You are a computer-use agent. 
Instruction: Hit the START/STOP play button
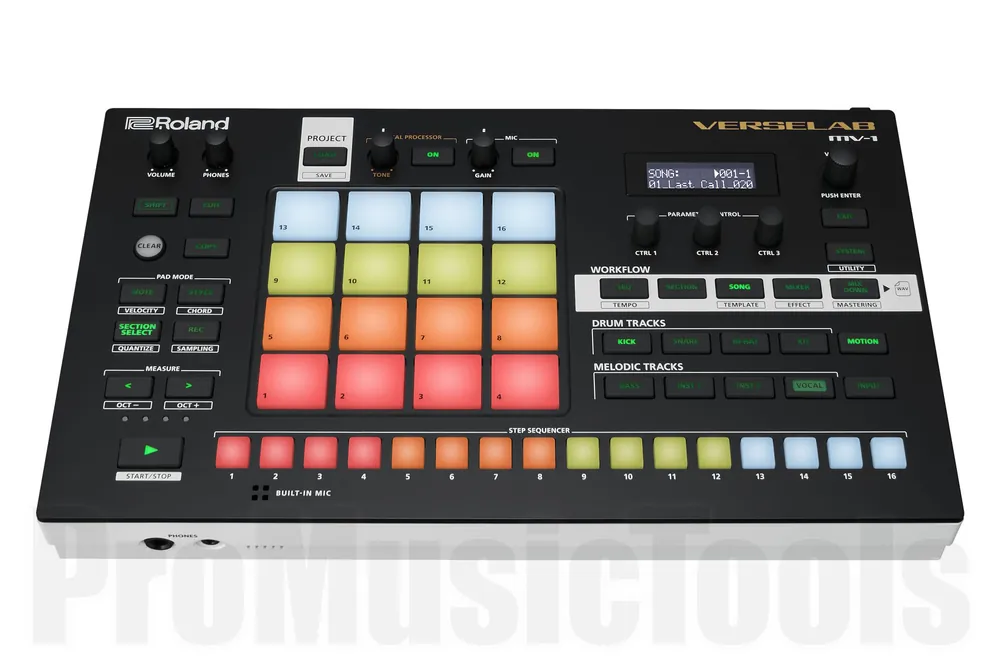151,451
